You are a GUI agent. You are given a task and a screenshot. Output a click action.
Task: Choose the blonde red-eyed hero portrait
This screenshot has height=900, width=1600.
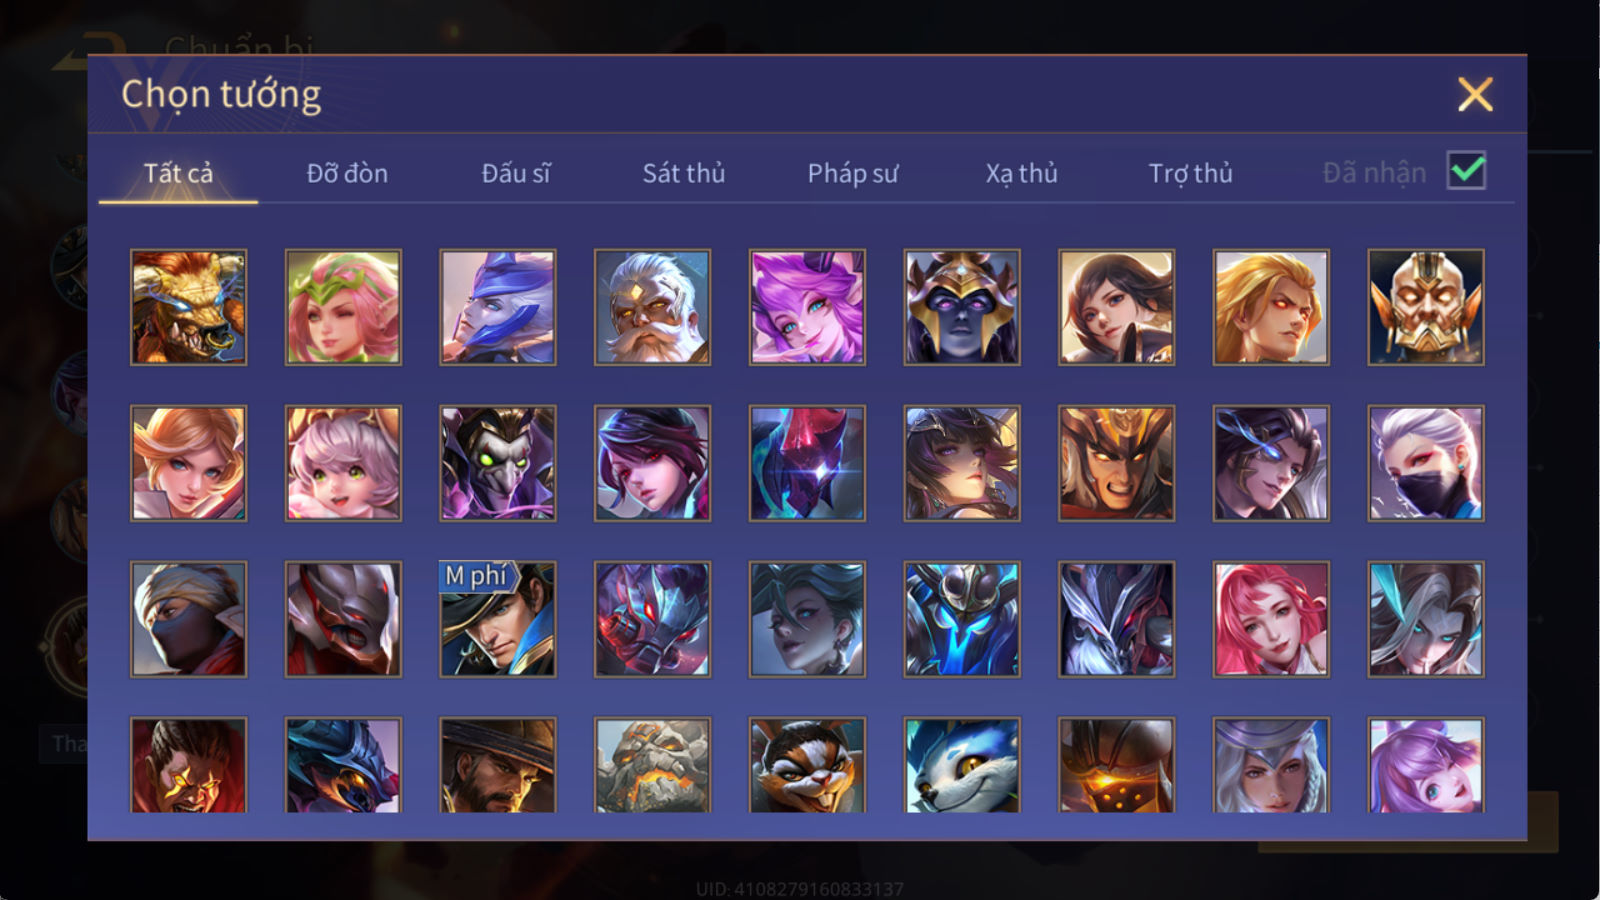click(1271, 307)
